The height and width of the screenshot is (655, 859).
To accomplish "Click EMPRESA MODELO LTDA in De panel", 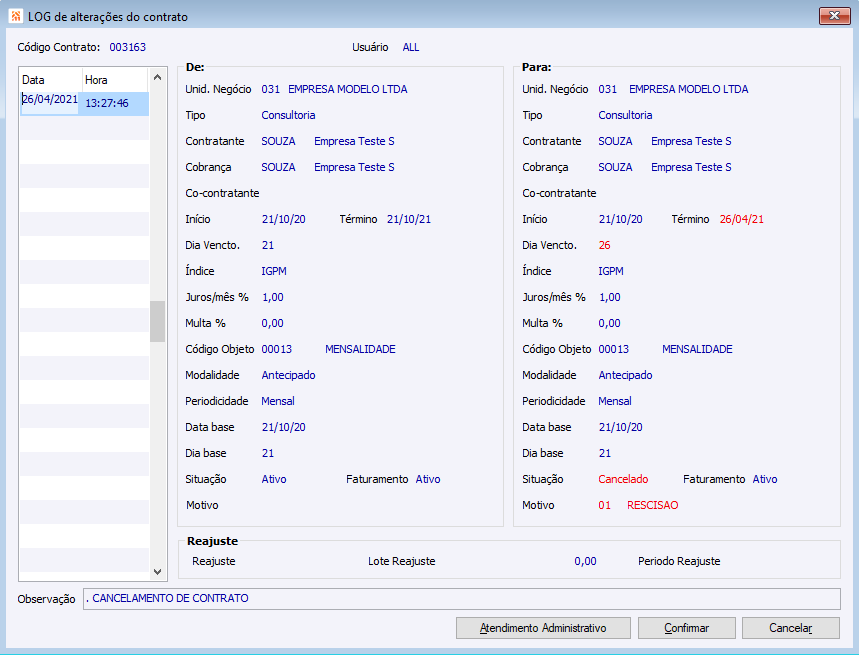I will (x=348, y=89).
